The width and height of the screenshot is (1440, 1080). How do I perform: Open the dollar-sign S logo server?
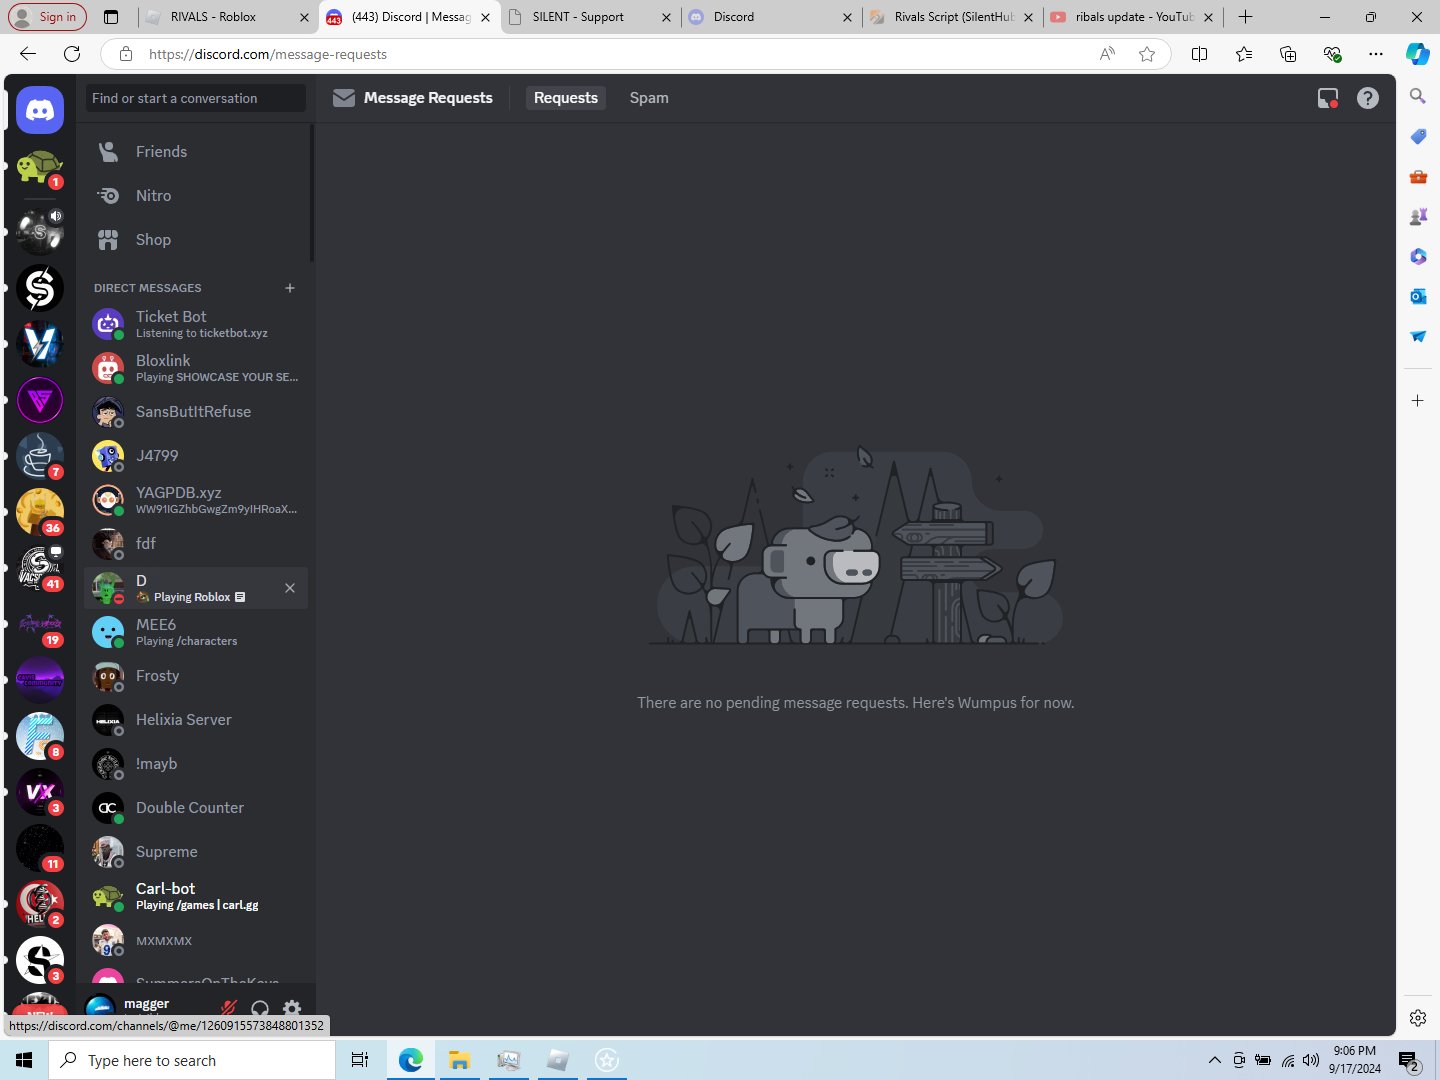point(40,289)
